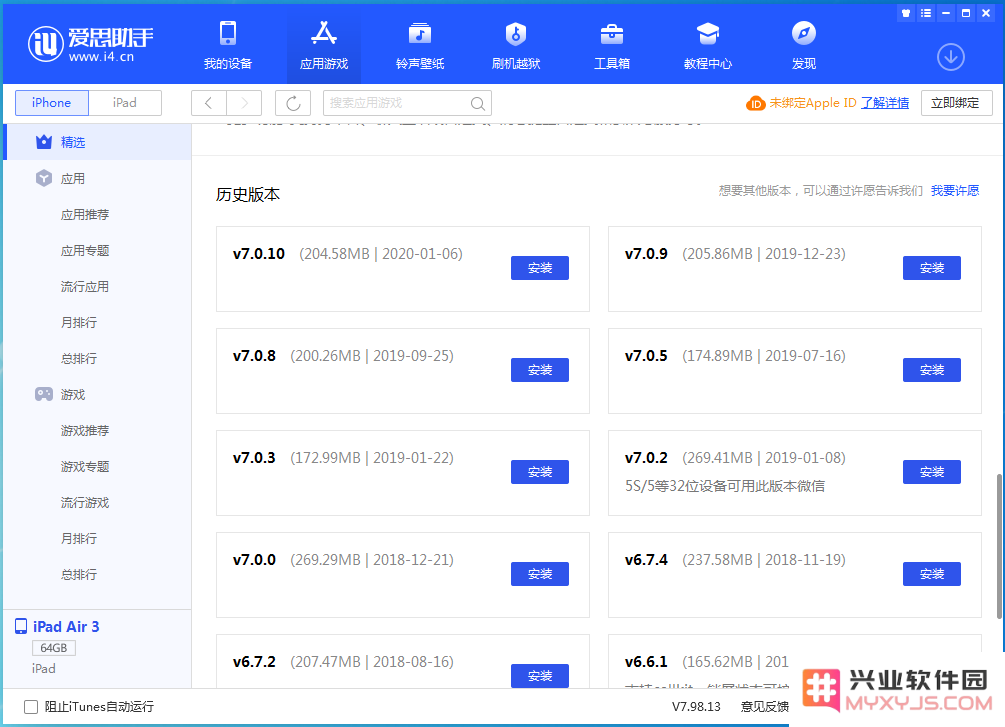The image size is (1005, 727).
Task: Open the list menu icon in title bar
Action: pyautogui.click(x=926, y=13)
